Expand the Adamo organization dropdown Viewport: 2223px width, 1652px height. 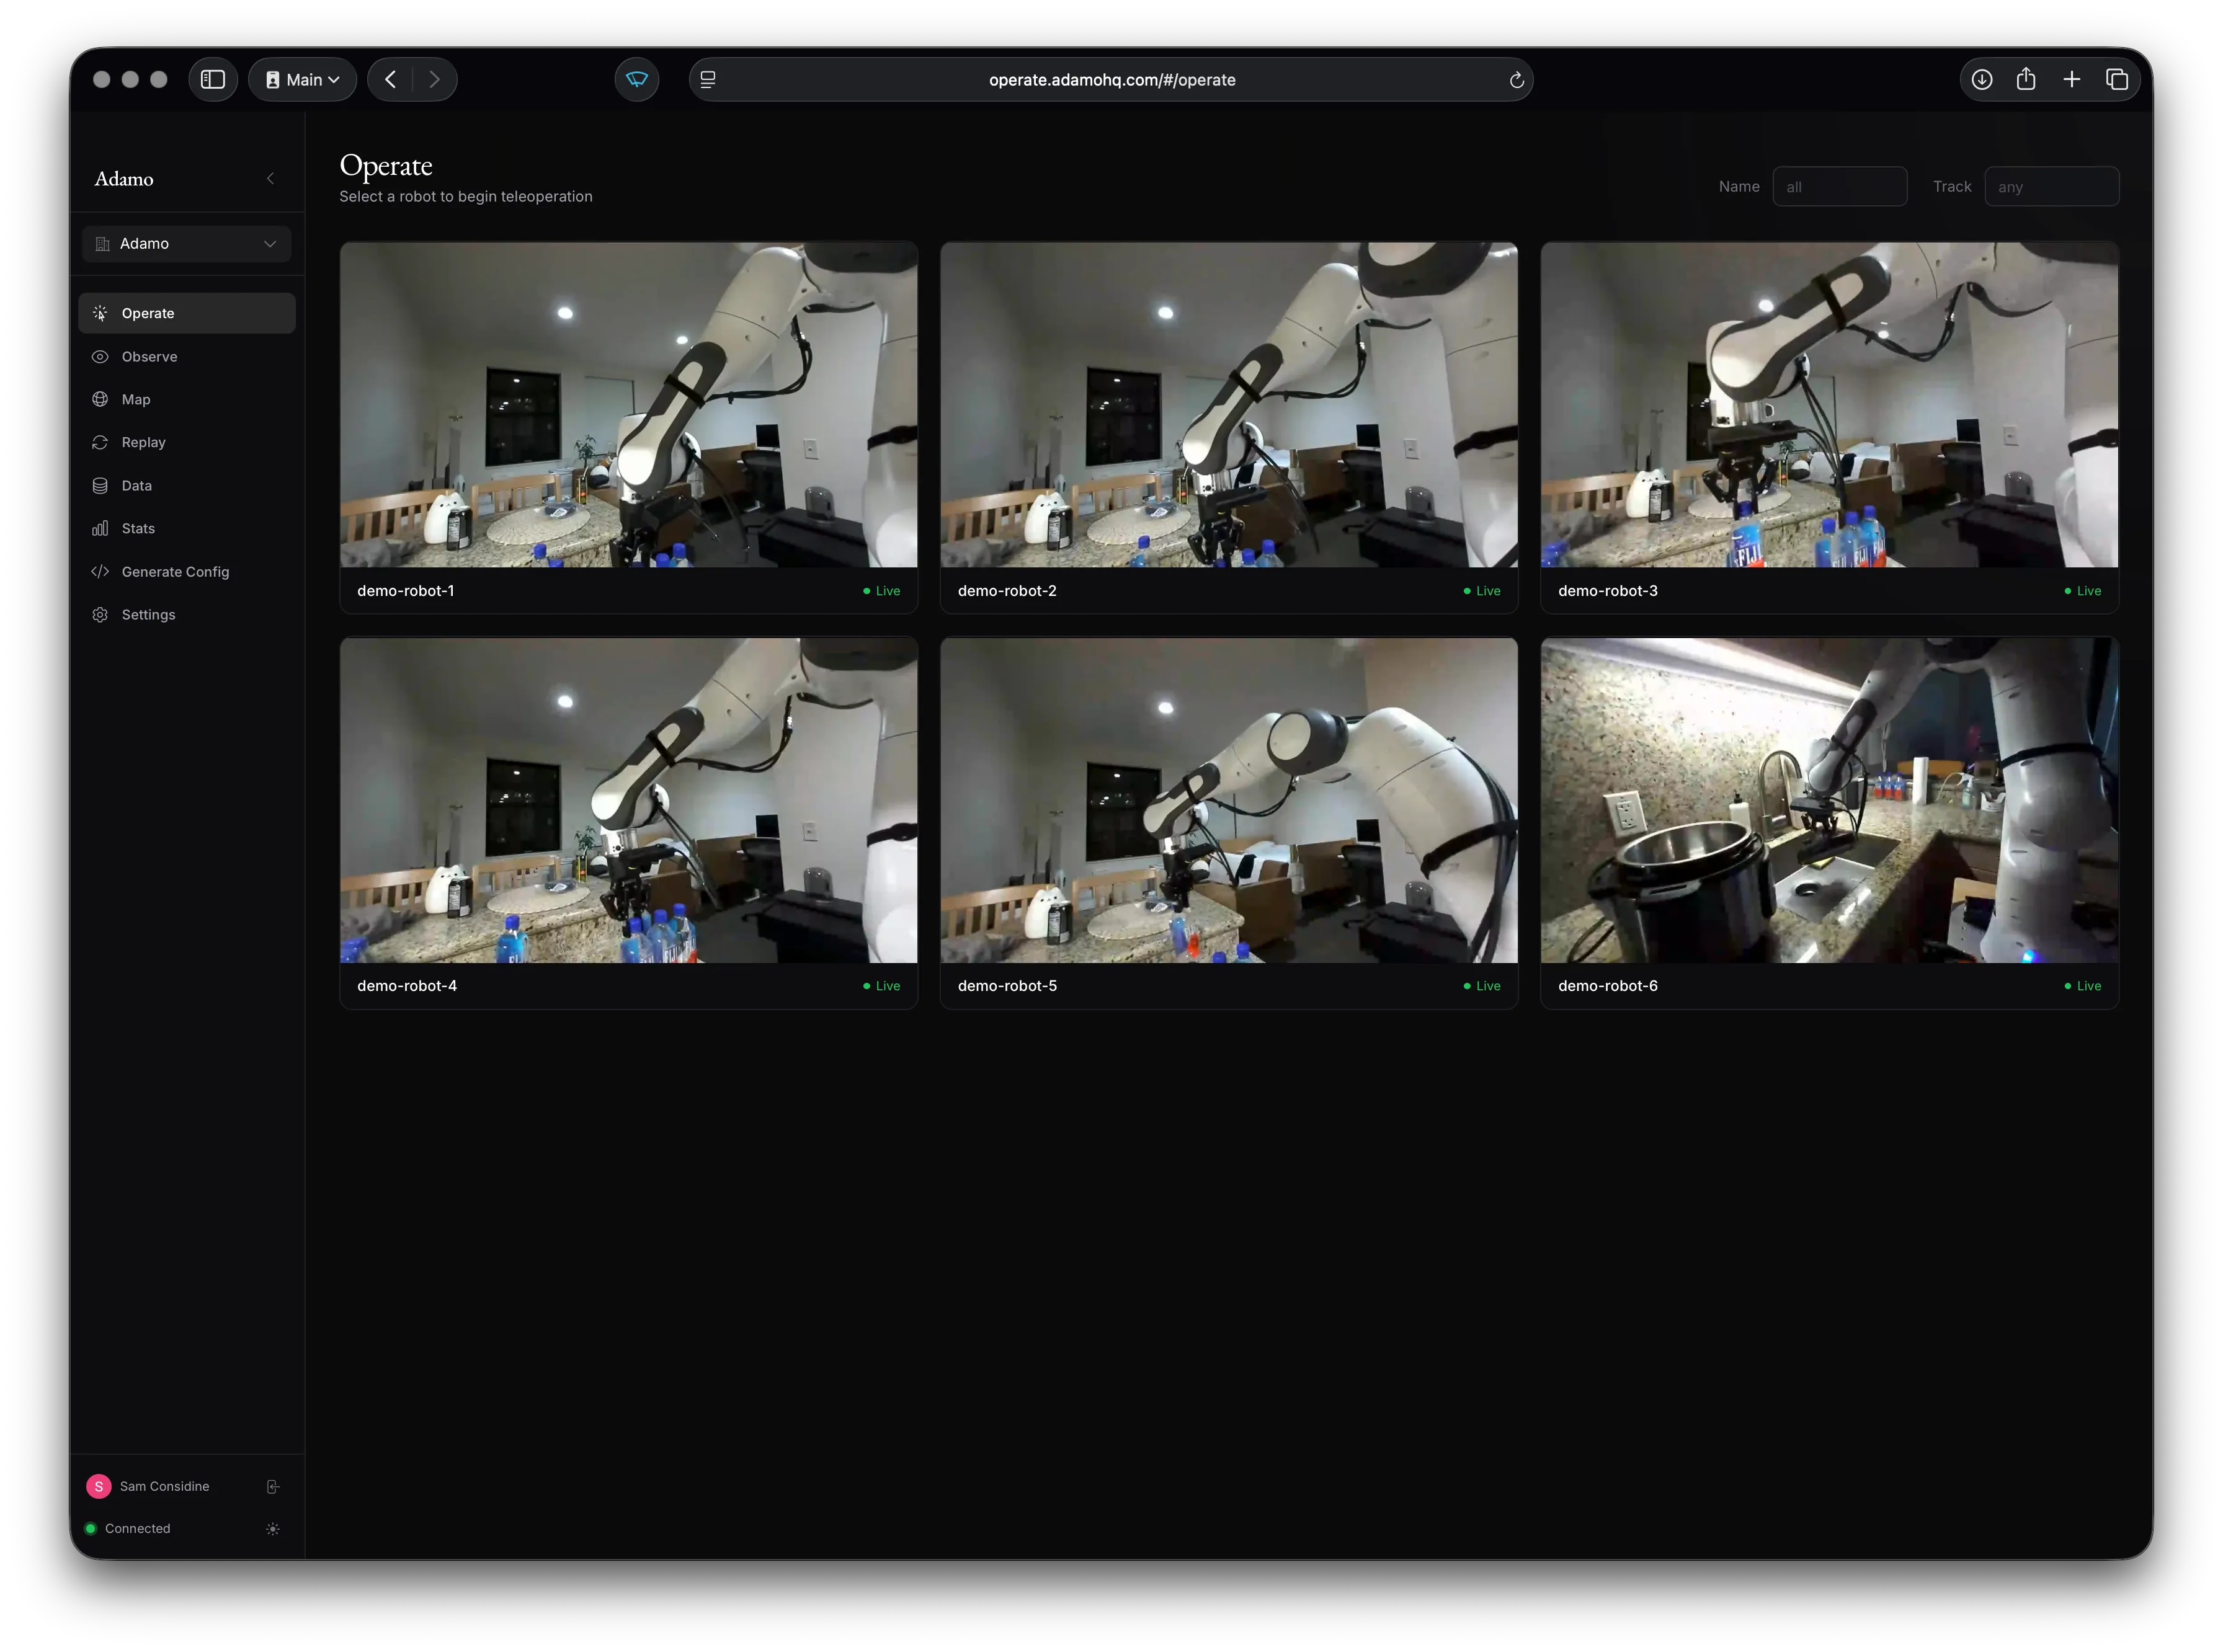click(187, 243)
